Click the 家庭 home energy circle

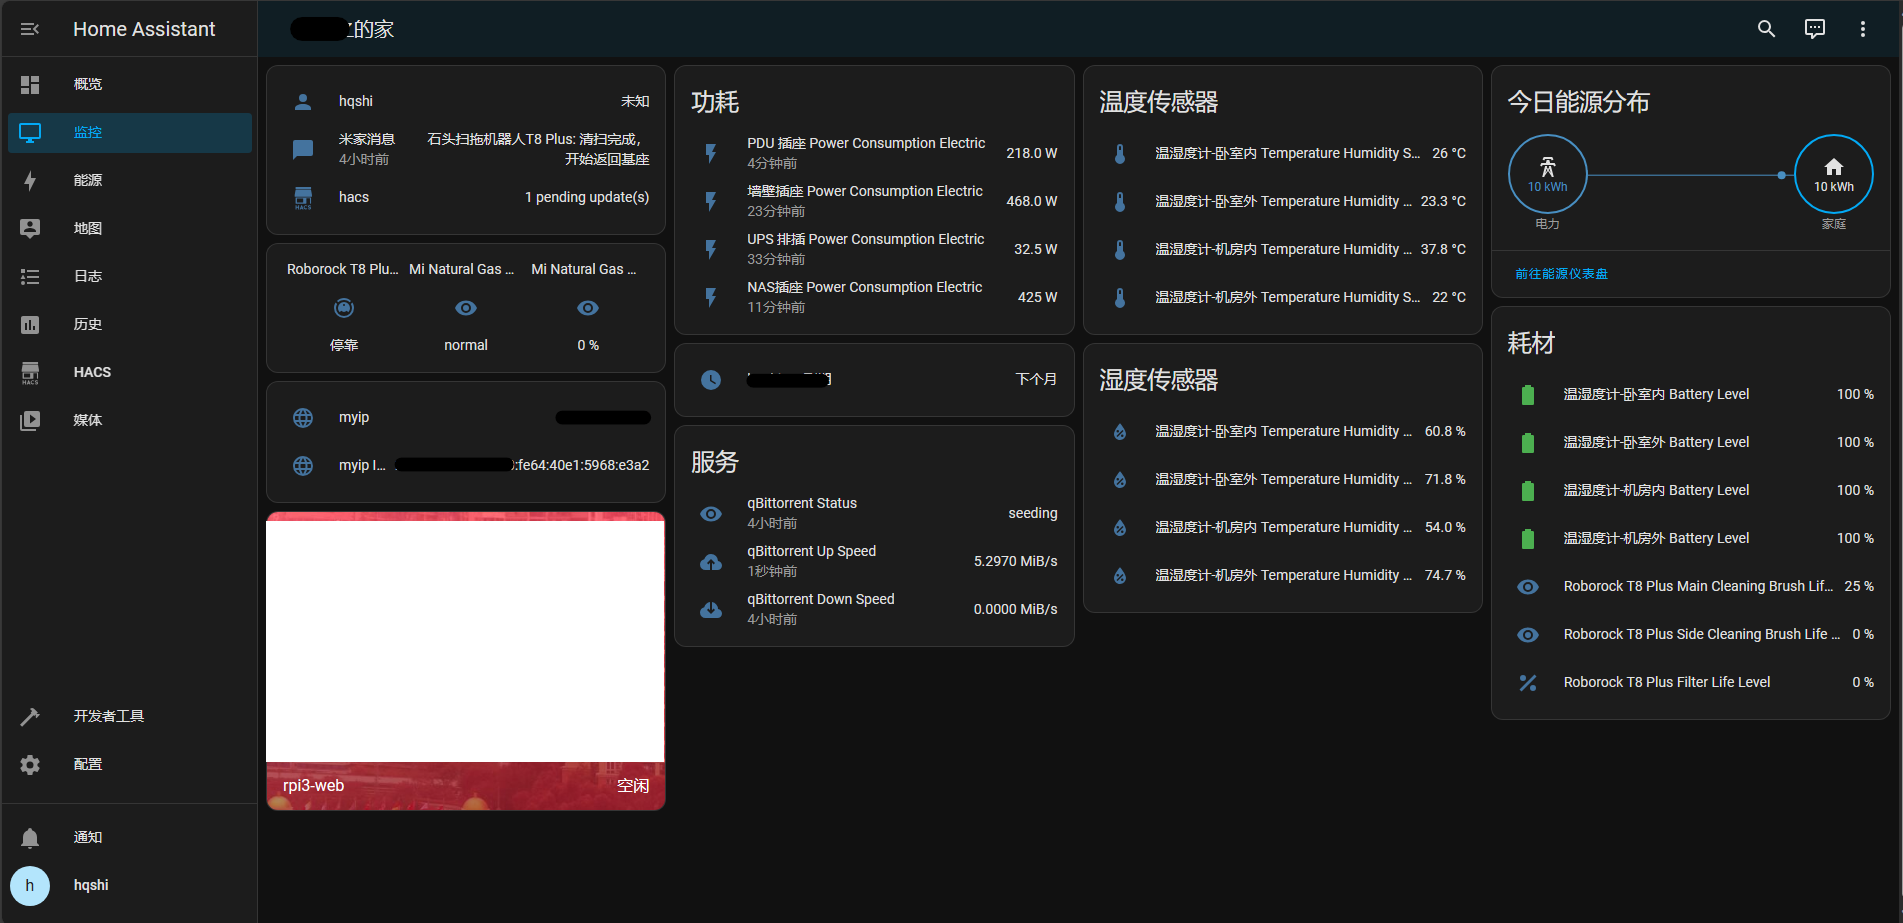(x=1834, y=174)
